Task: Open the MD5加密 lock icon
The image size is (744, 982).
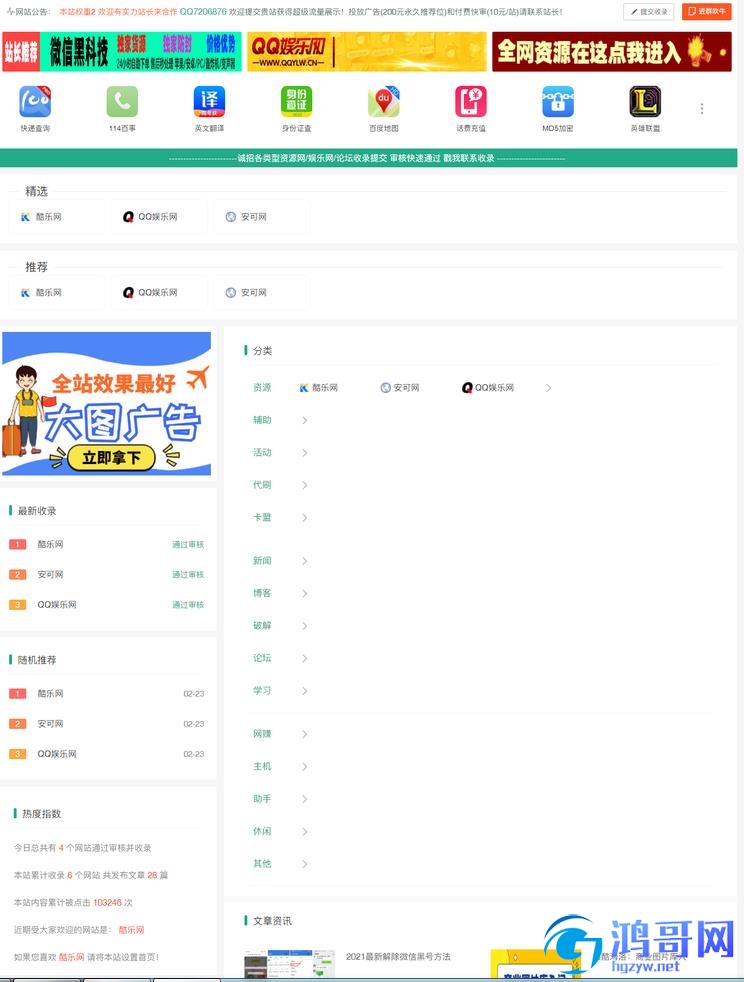Action: point(557,101)
